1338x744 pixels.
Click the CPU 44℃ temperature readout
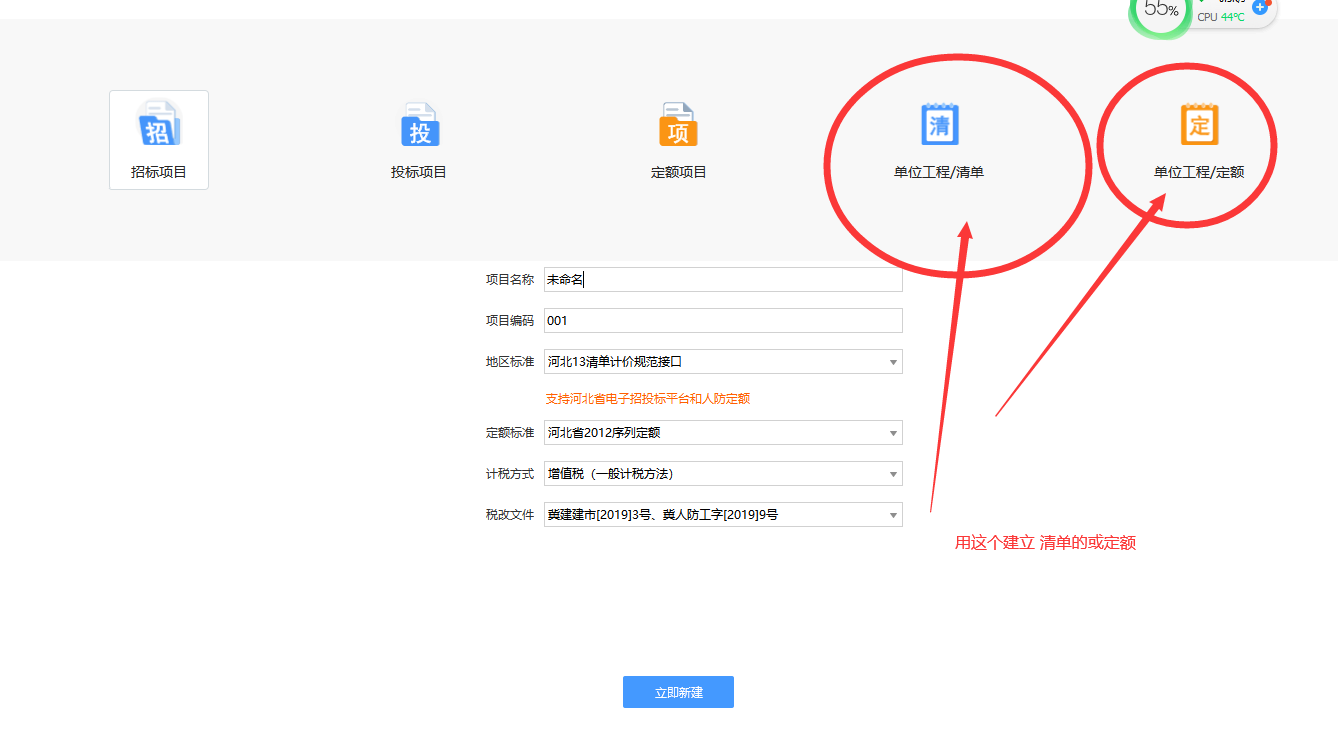coord(1221,17)
